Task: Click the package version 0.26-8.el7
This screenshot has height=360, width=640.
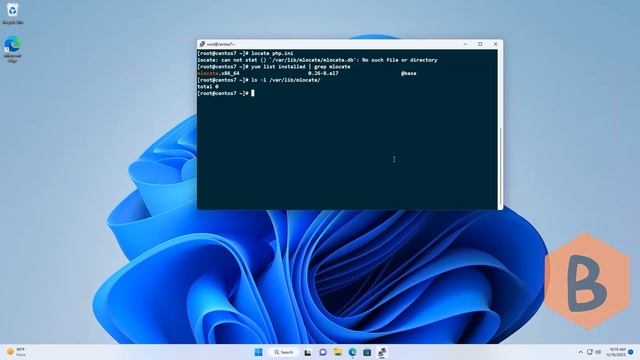Action: pos(323,73)
